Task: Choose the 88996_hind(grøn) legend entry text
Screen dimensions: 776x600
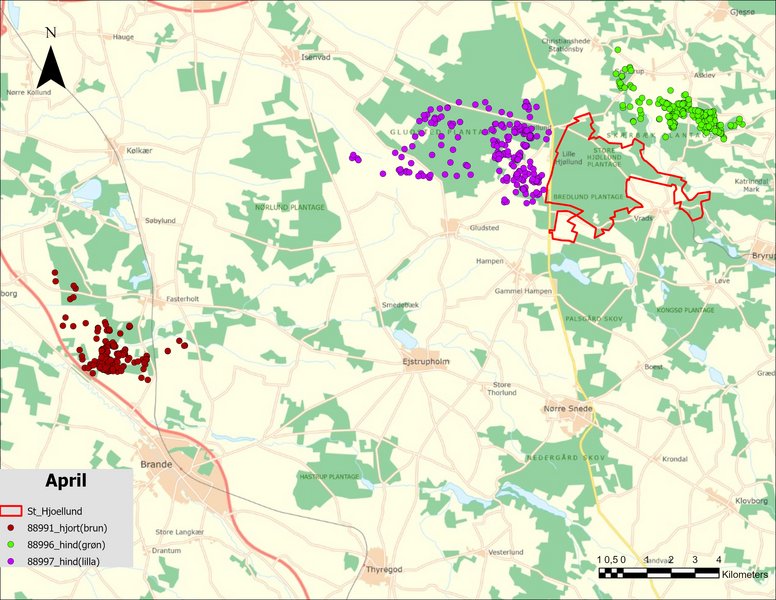Action: (x=70, y=545)
